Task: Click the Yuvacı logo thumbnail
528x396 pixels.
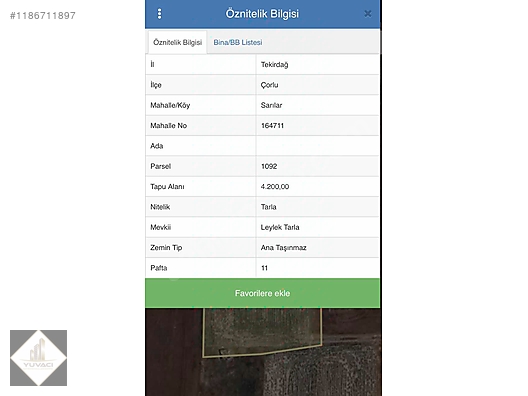Action: coord(38,358)
